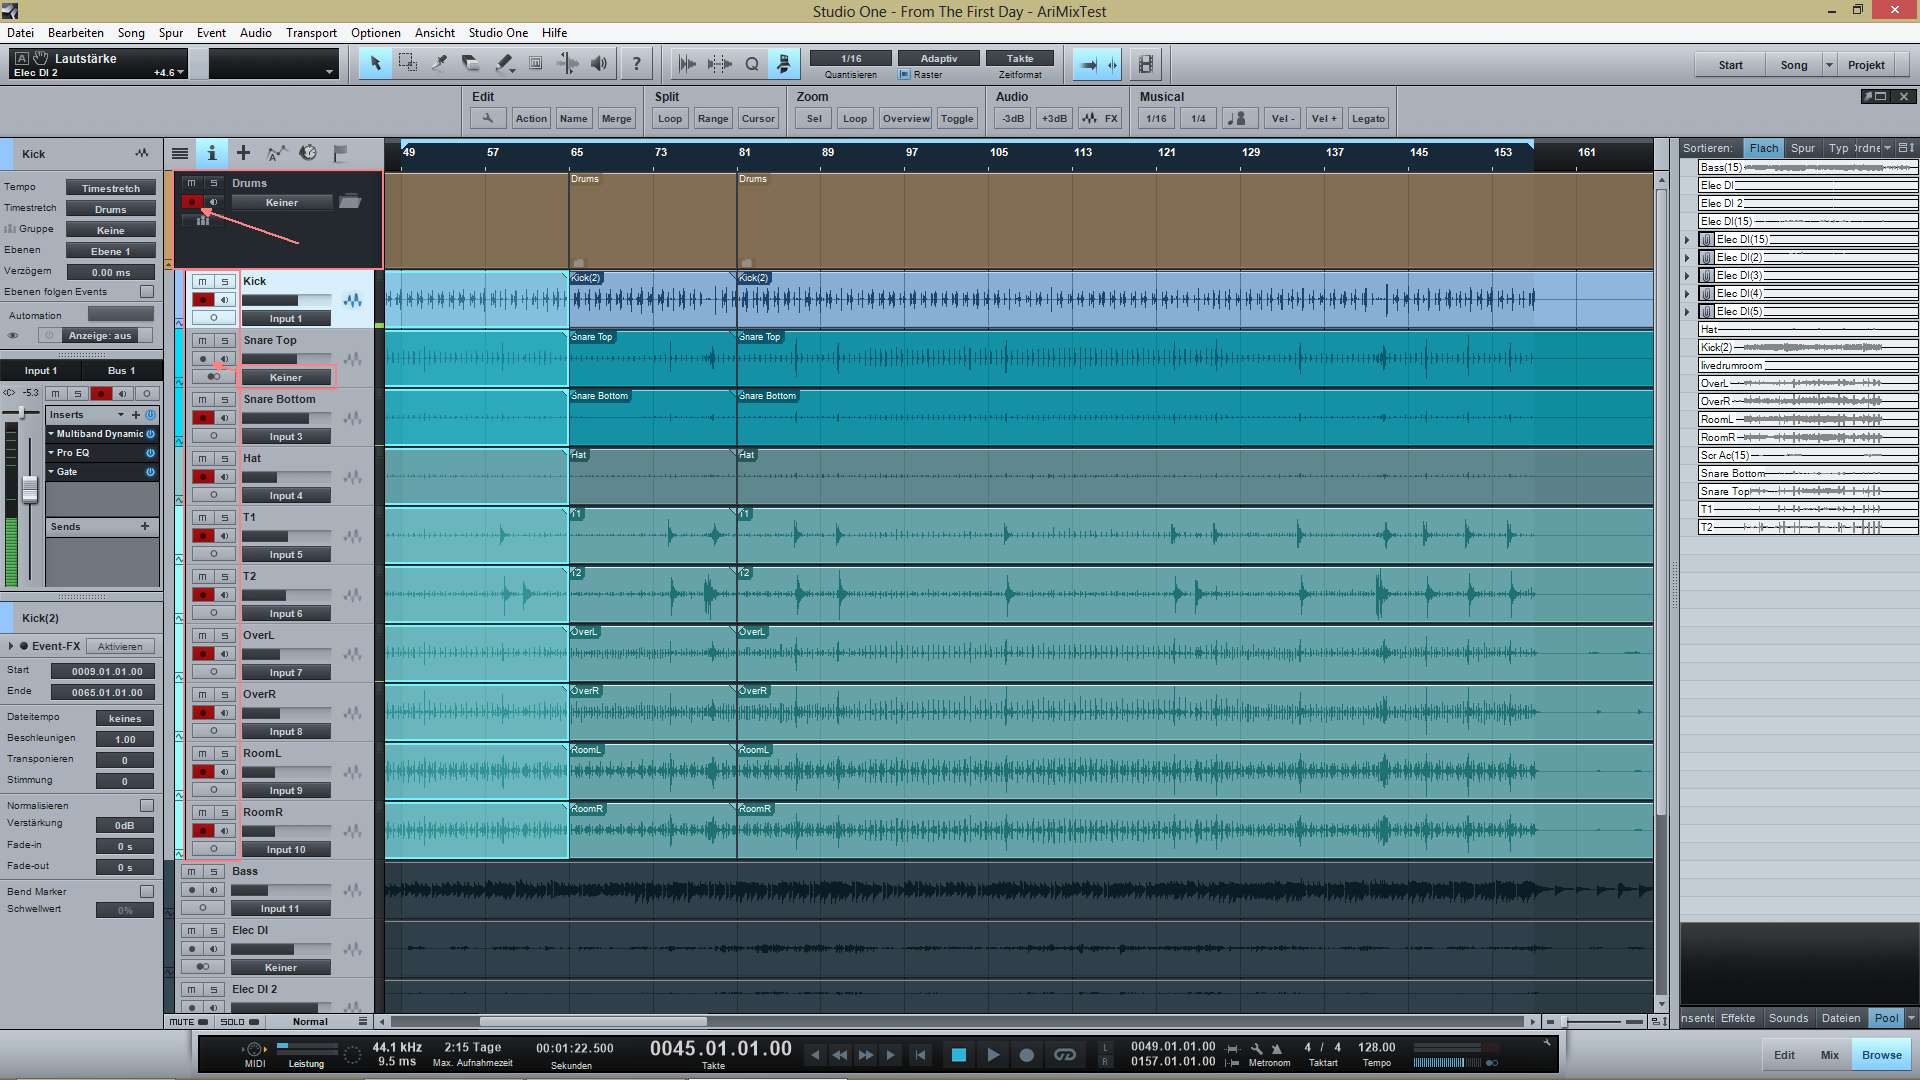The image size is (1920, 1080).
Task: Click the Tempo value 128.00
Action: 1376,1047
